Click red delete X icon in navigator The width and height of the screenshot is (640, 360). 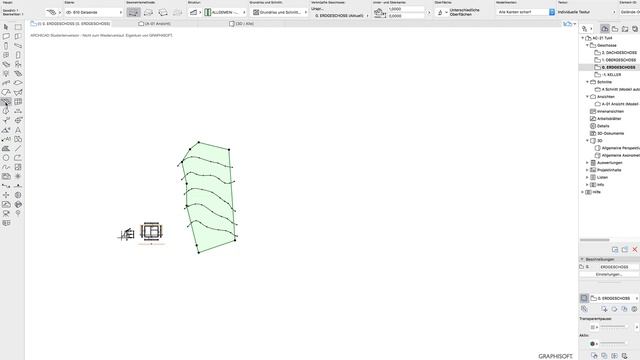[x=635, y=249]
